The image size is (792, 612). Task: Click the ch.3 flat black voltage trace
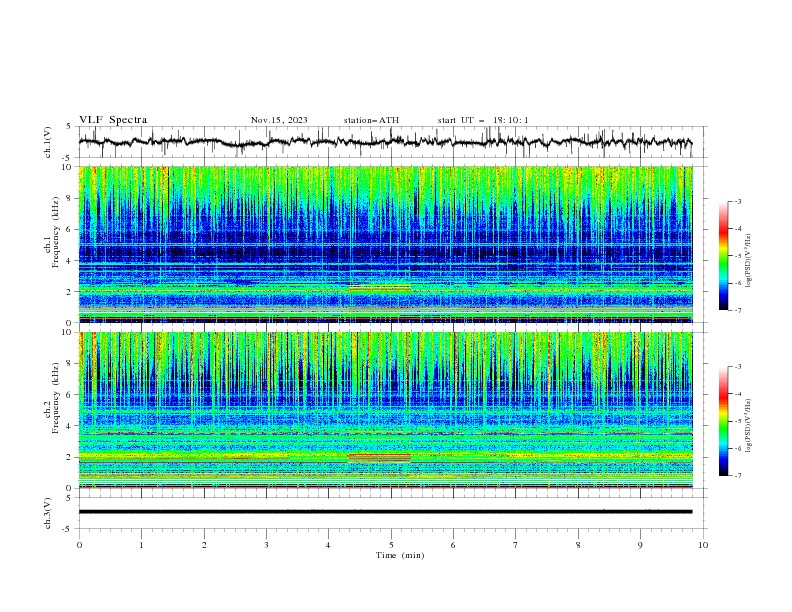coord(385,512)
